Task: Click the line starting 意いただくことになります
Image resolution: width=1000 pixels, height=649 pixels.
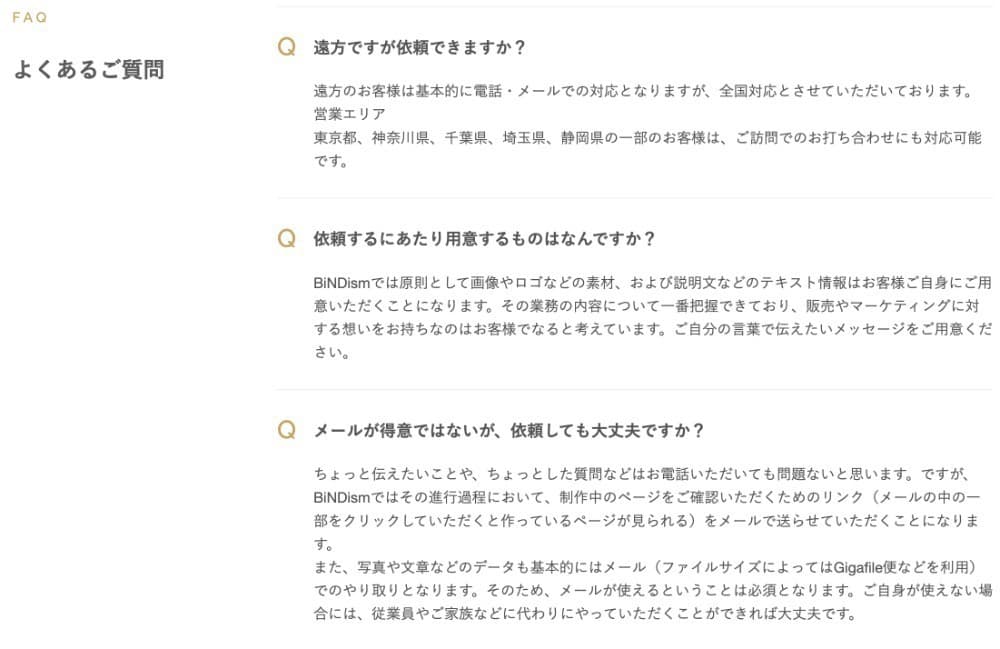Action: tap(646, 306)
